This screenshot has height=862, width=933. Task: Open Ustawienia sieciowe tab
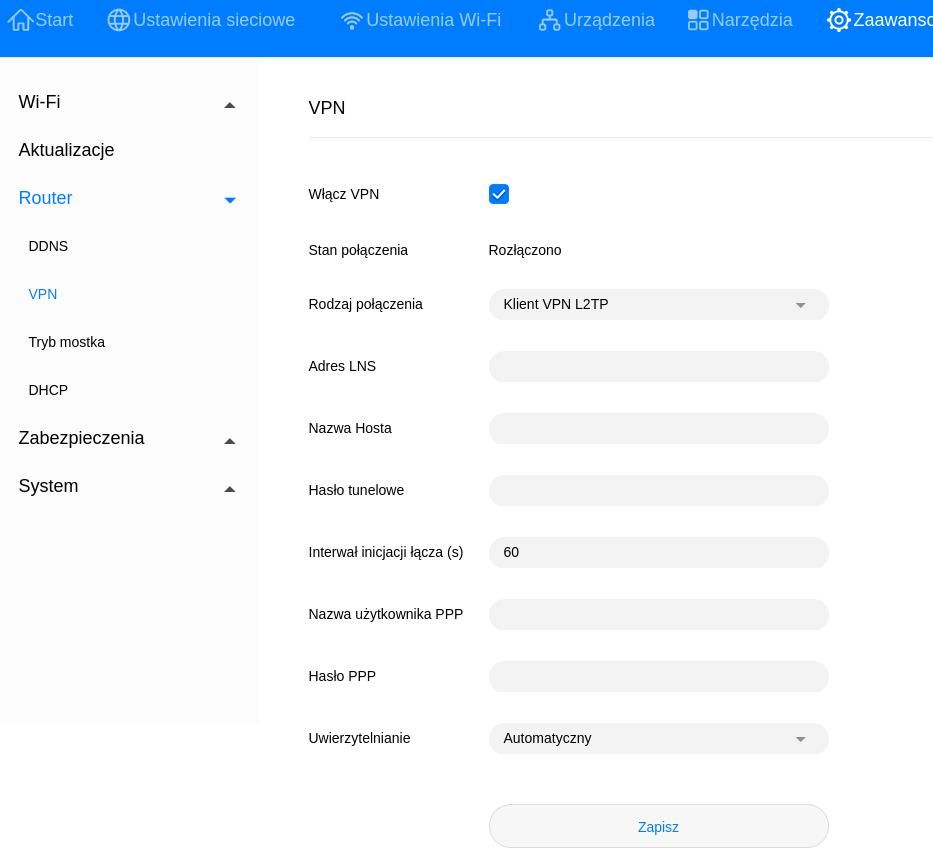pyautogui.click(x=201, y=20)
